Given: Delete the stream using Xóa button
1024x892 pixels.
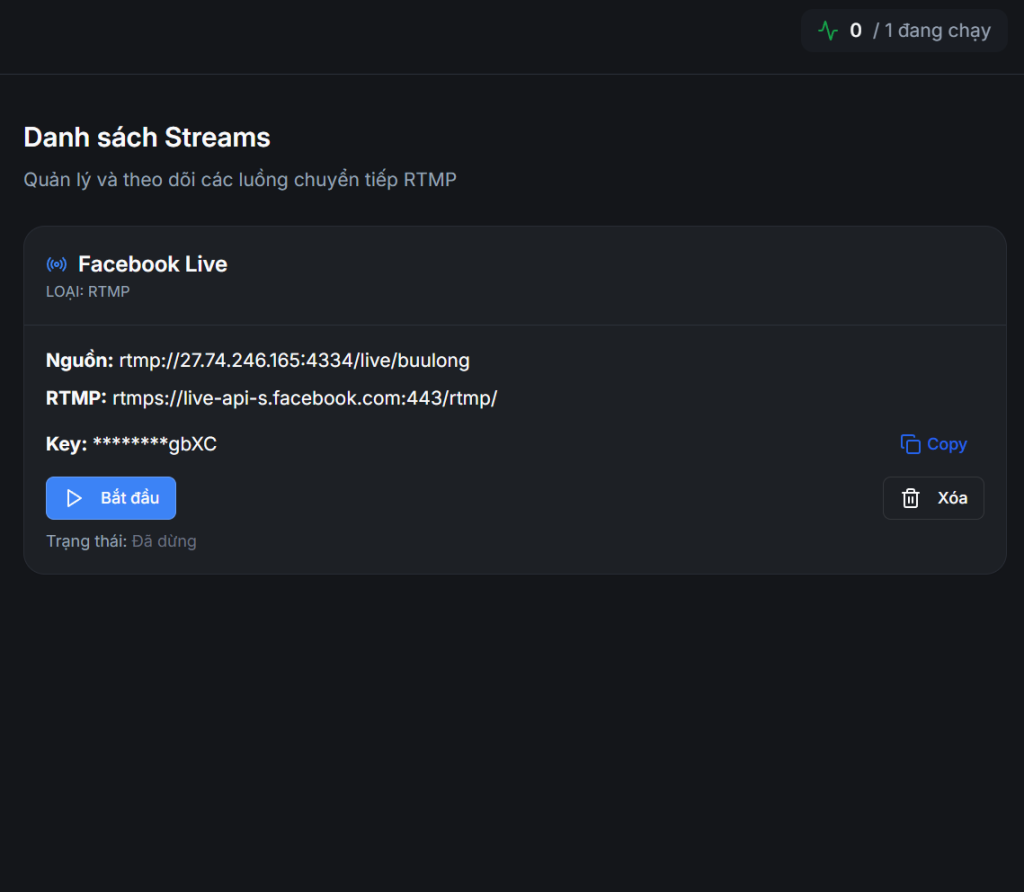Looking at the screenshot, I should click(933, 498).
